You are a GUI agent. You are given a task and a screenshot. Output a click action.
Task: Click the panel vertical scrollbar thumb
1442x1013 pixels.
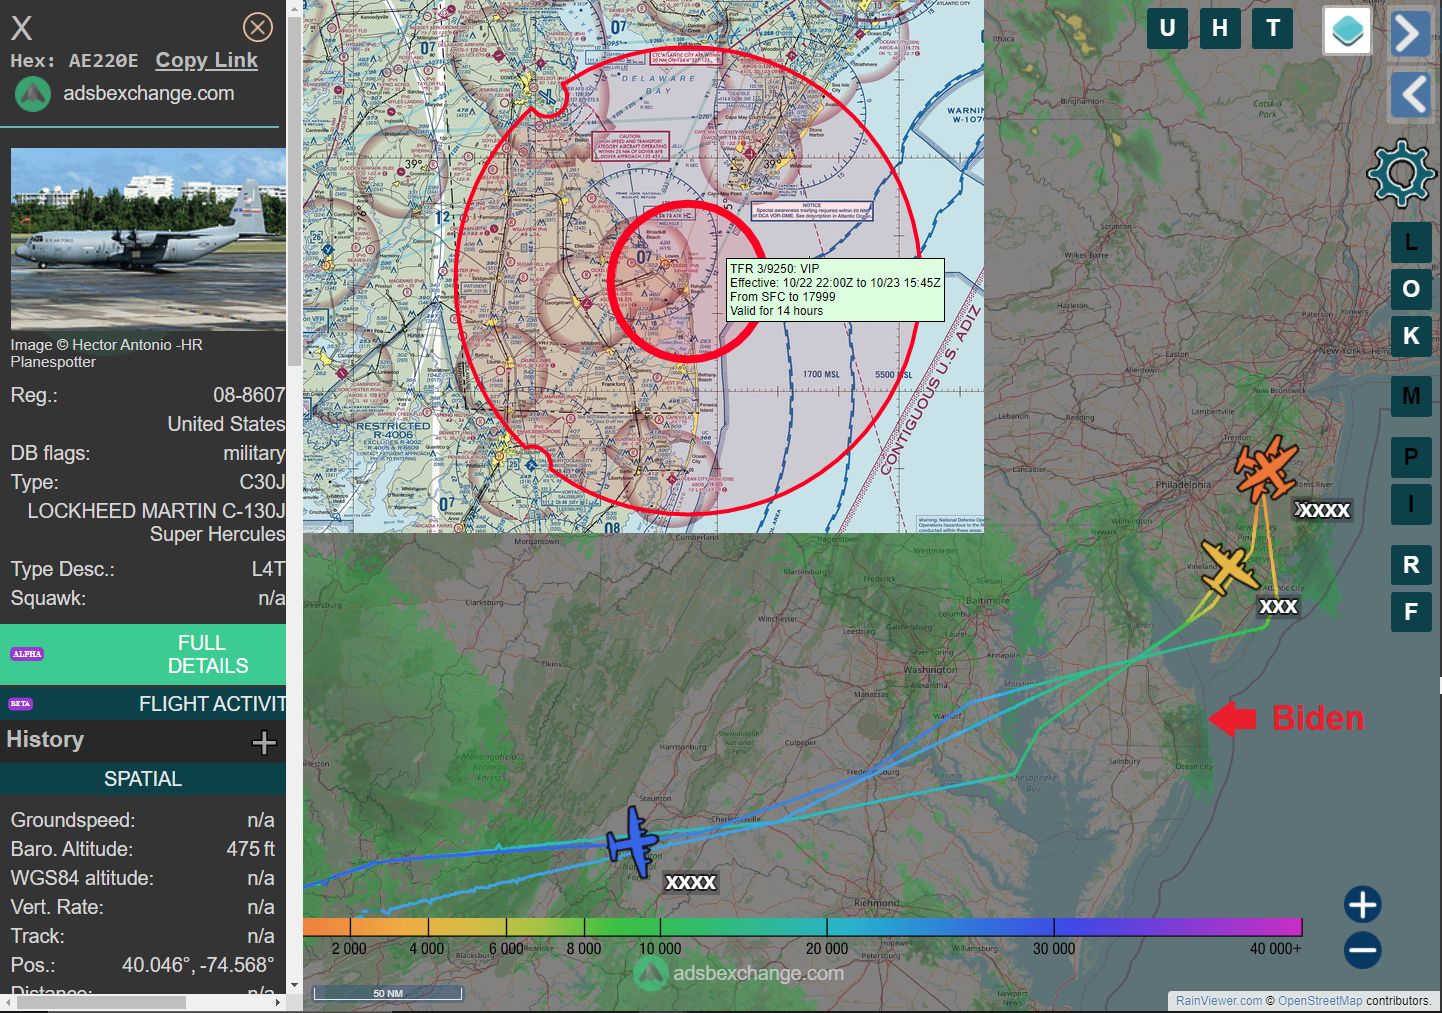[x=294, y=190]
